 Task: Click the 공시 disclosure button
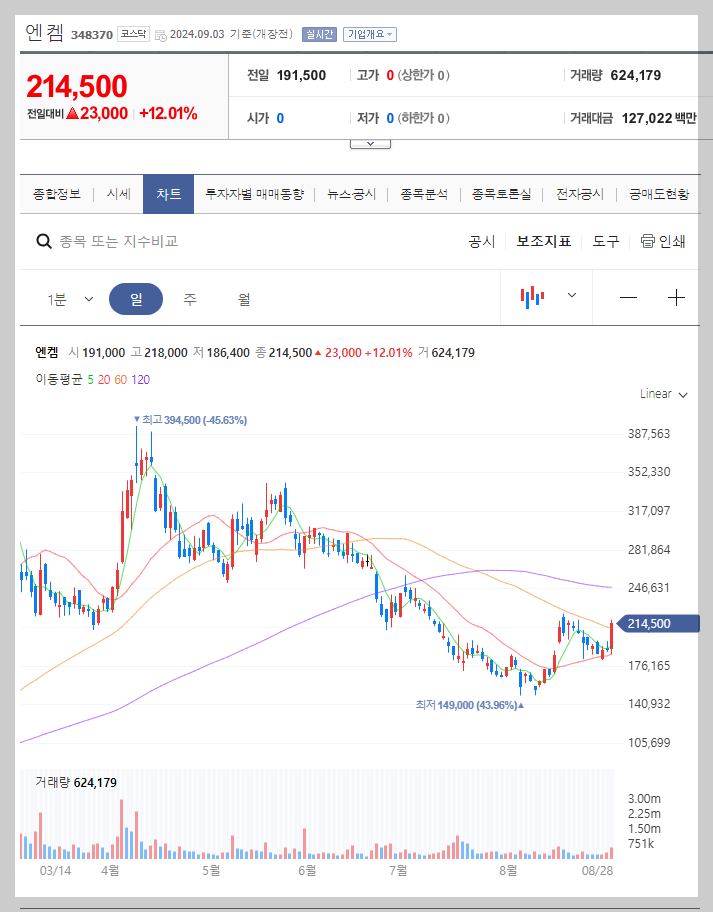coord(481,241)
